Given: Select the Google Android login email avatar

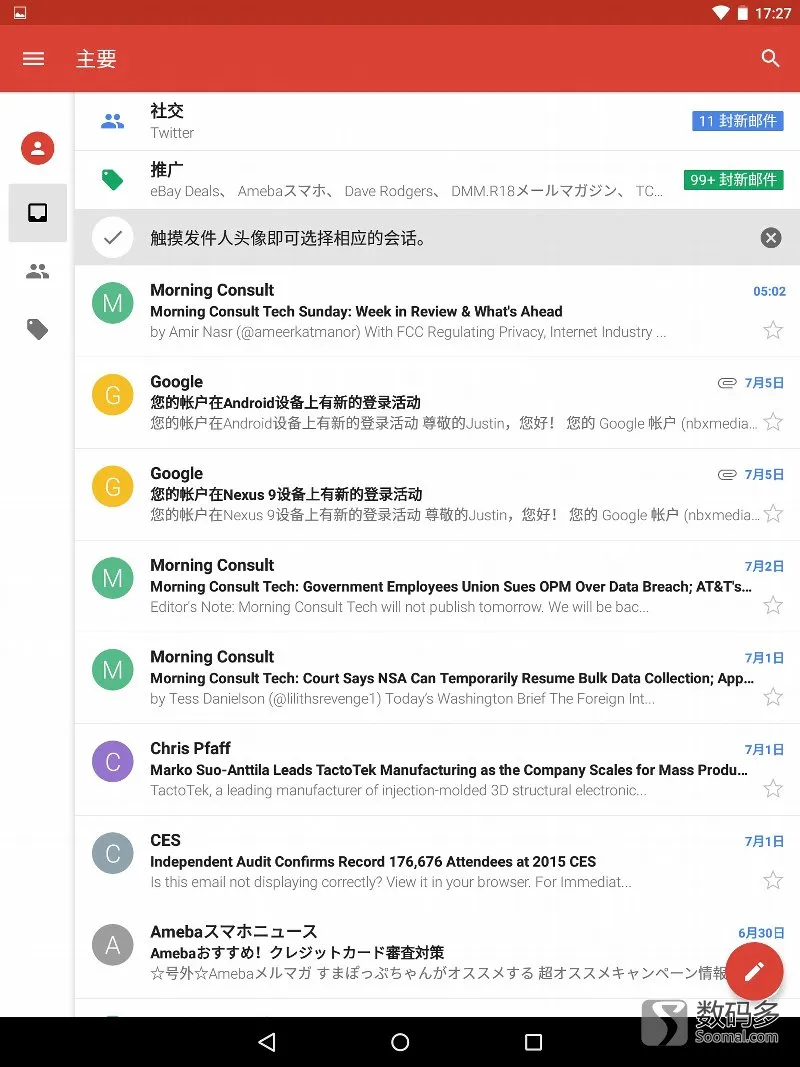Looking at the screenshot, I should pos(112,395).
